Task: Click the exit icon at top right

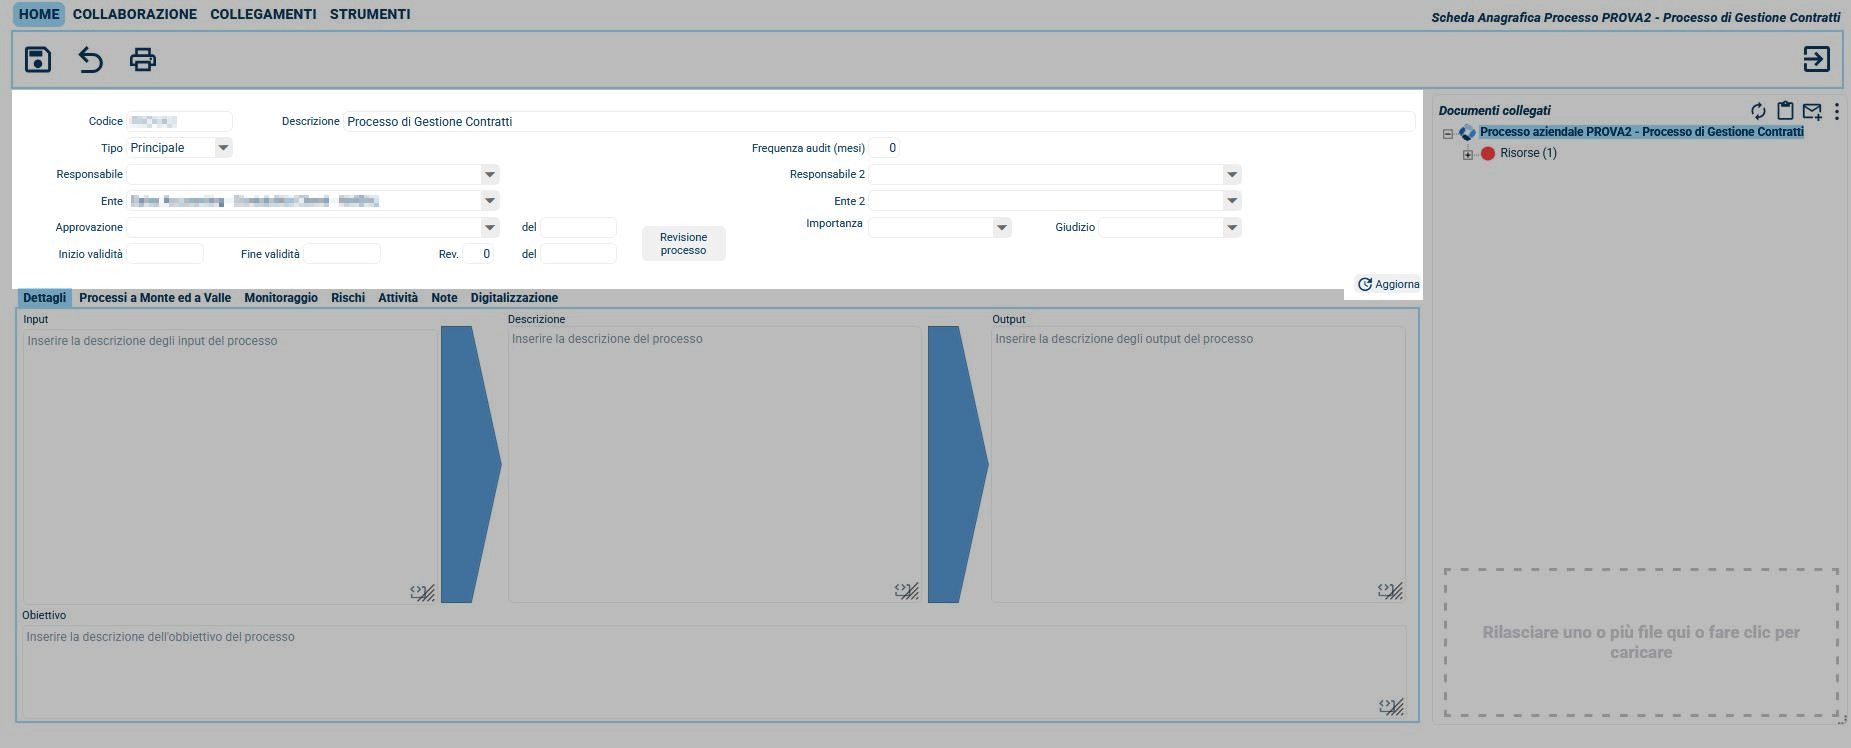Action: (1816, 60)
